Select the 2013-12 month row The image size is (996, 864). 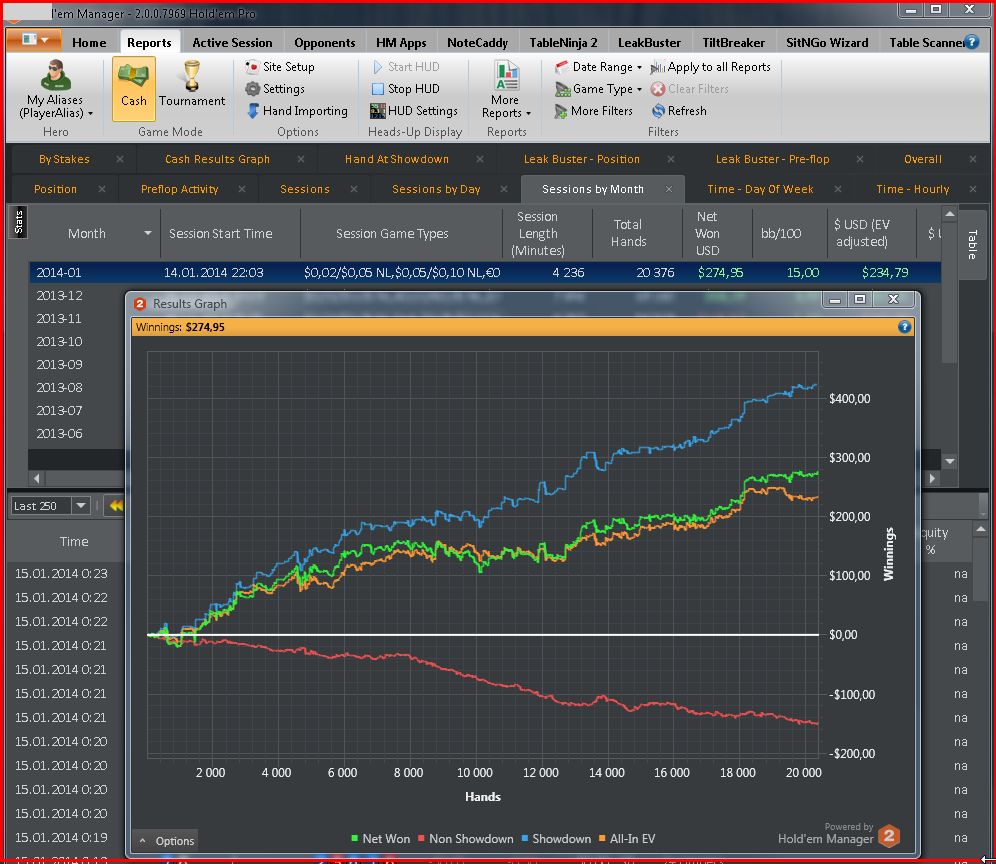59,295
